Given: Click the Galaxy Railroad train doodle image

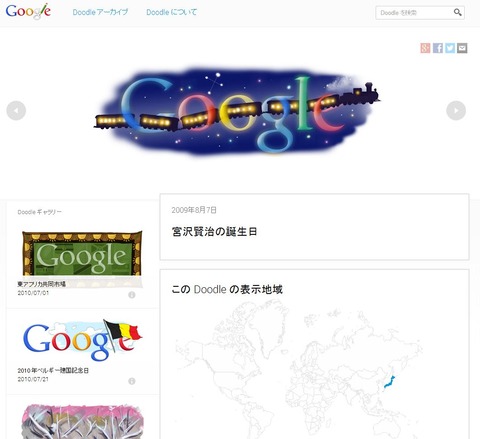Looking at the screenshot, I should [x=237, y=111].
